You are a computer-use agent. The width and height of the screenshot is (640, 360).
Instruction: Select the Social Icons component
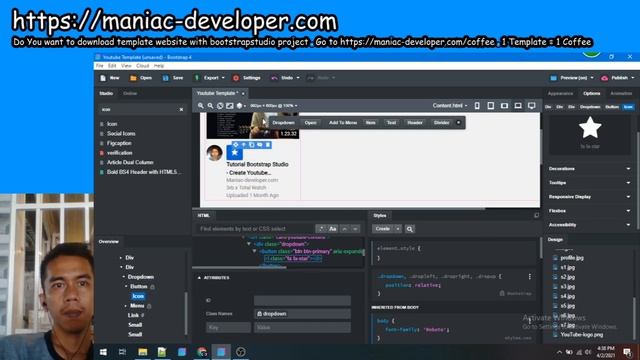121,133
